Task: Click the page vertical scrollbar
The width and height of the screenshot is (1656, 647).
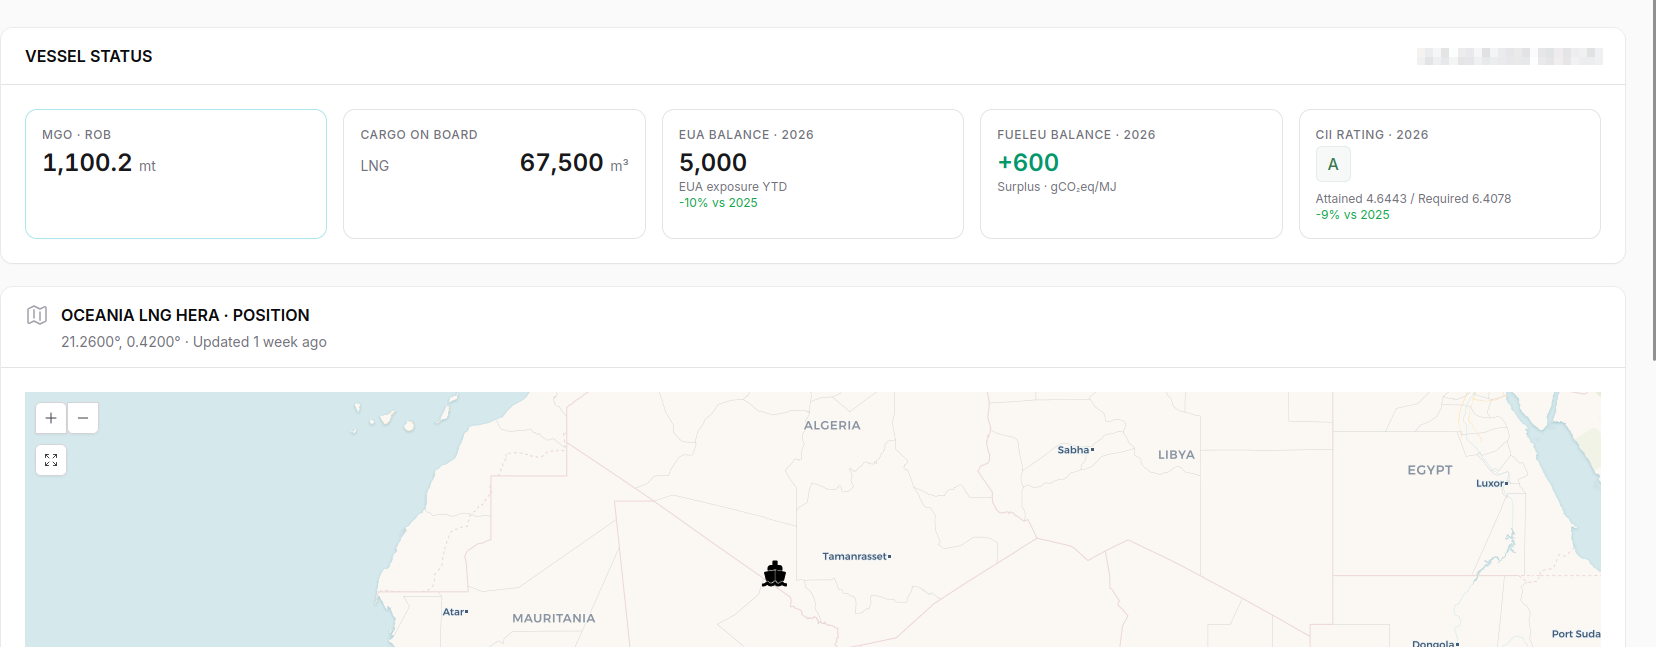Action: 1654,180
